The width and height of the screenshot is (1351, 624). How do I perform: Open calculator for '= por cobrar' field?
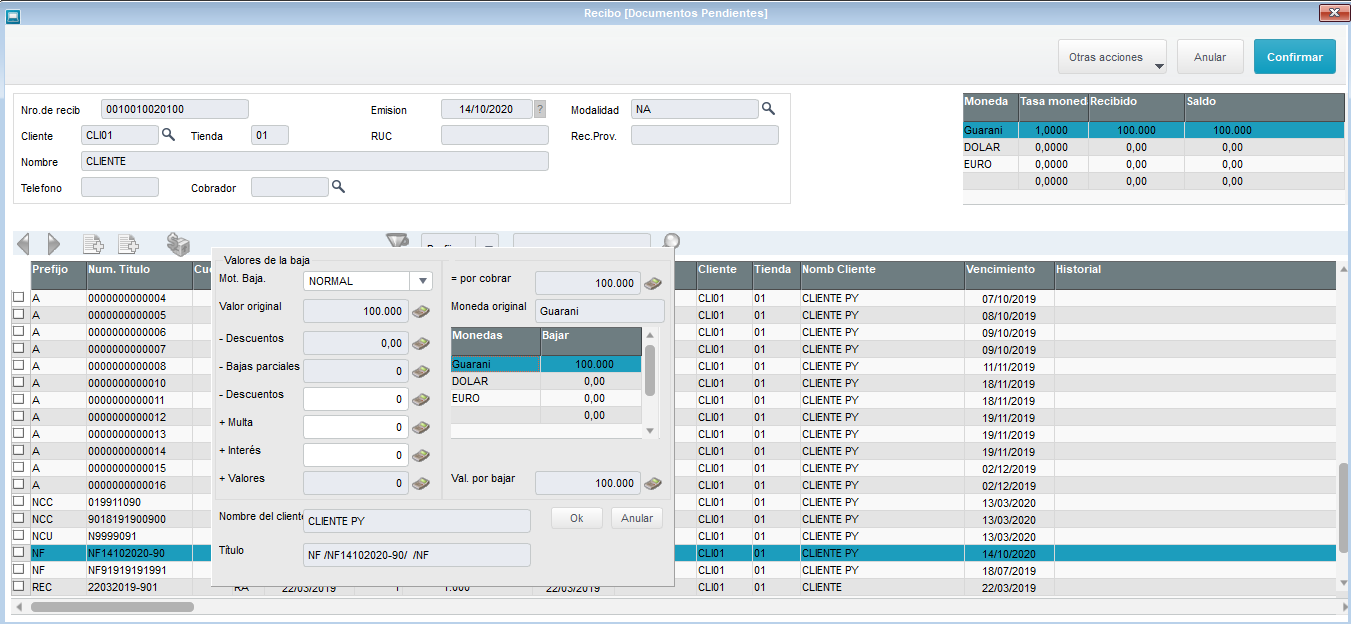tap(653, 283)
